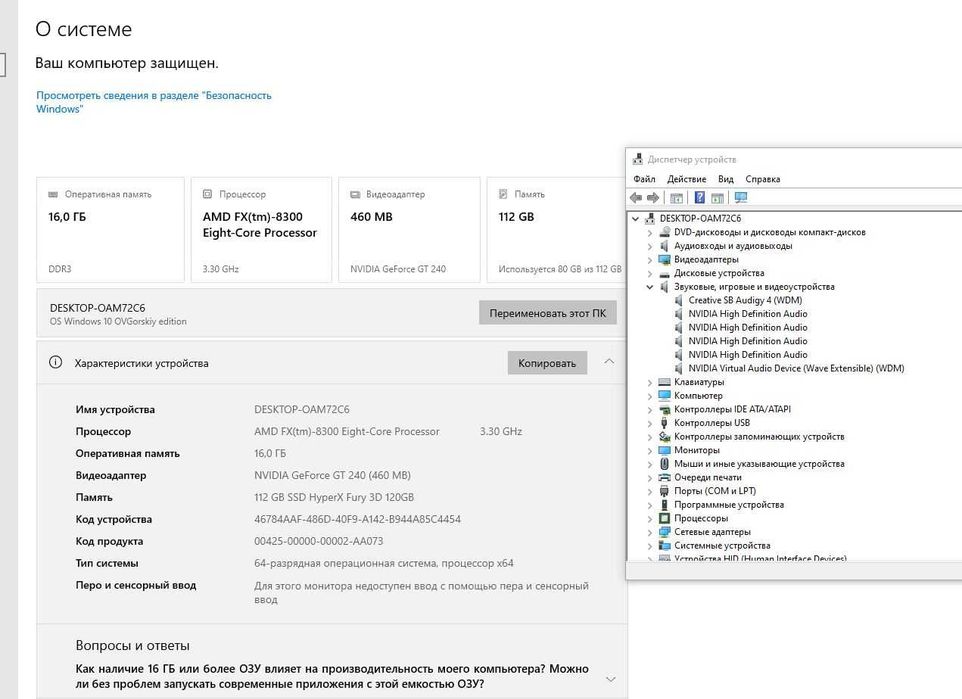
Task: Expand the 16 ГБ ОЗУ question chevron
Action: coord(610,679)
